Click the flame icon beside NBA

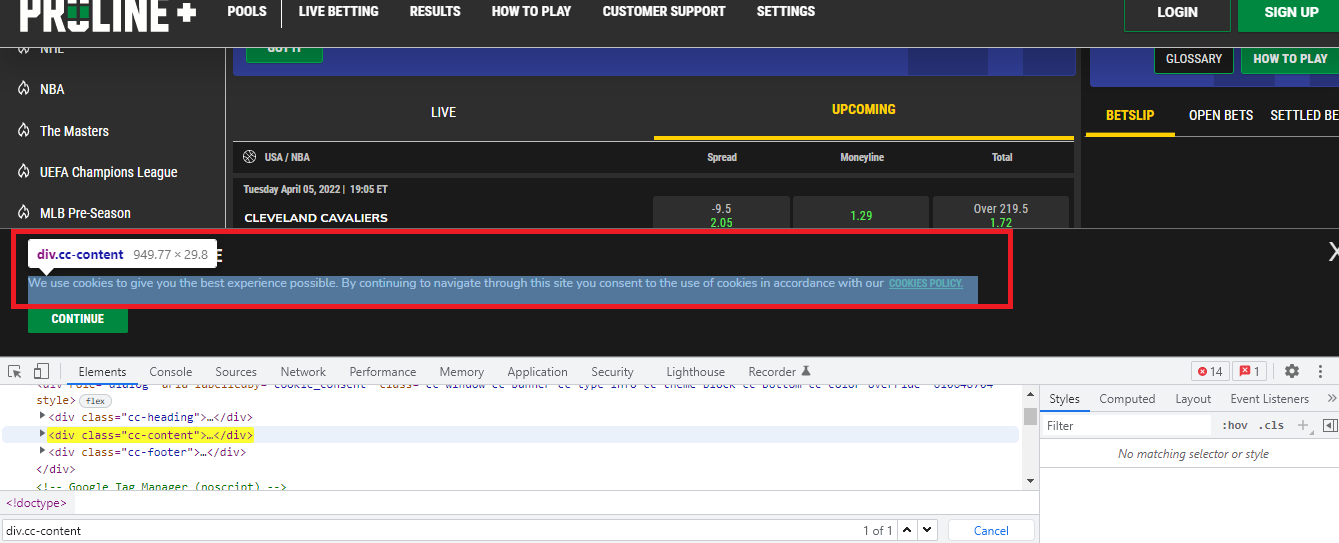(x=23, y=89)
